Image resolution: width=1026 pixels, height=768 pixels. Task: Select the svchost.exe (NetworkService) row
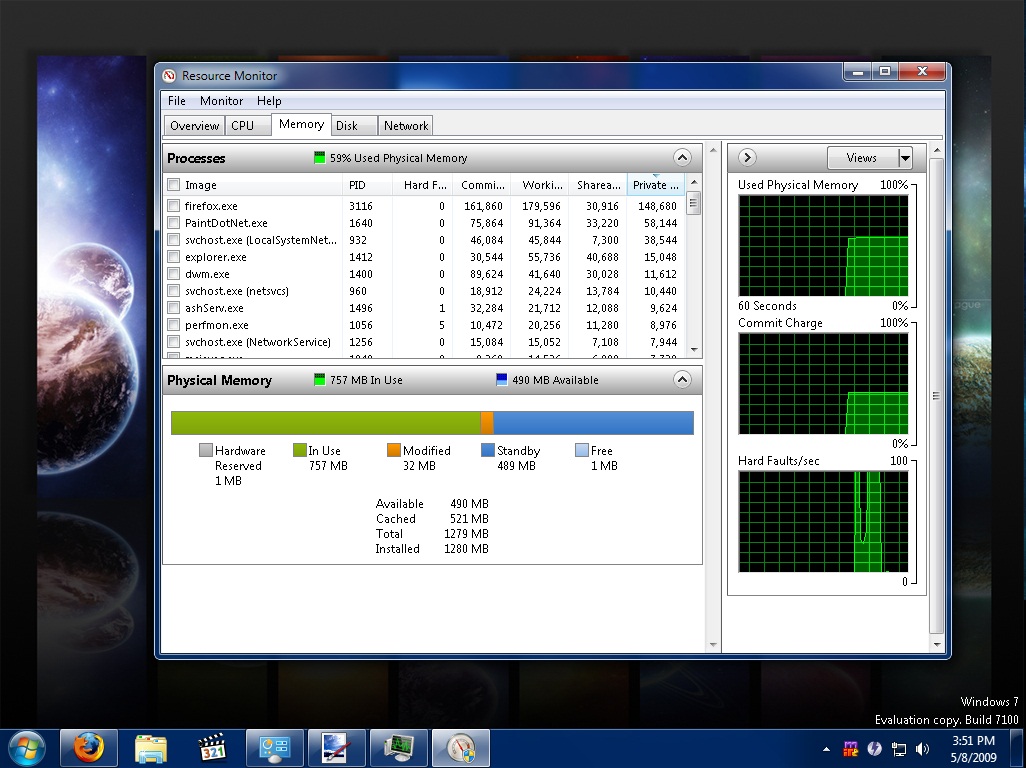click(425, 342)
